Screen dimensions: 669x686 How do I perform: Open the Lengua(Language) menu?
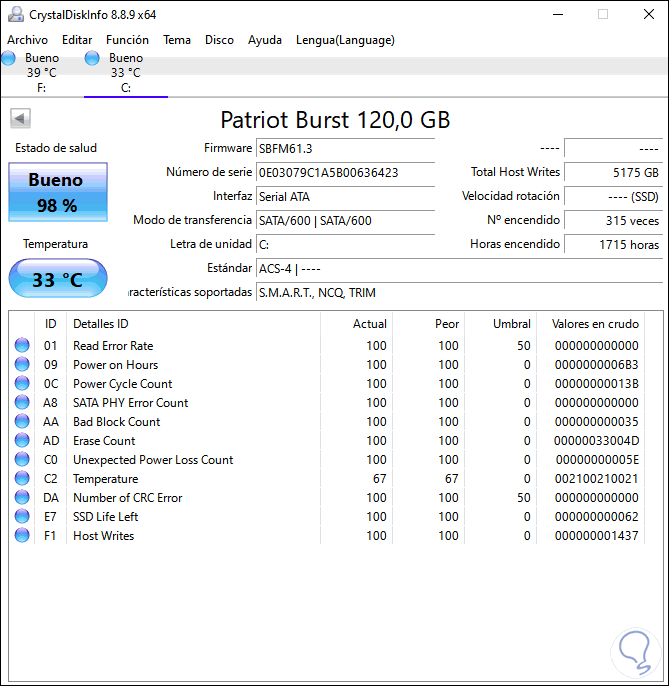pyautogui.click(x=345, y=40)
